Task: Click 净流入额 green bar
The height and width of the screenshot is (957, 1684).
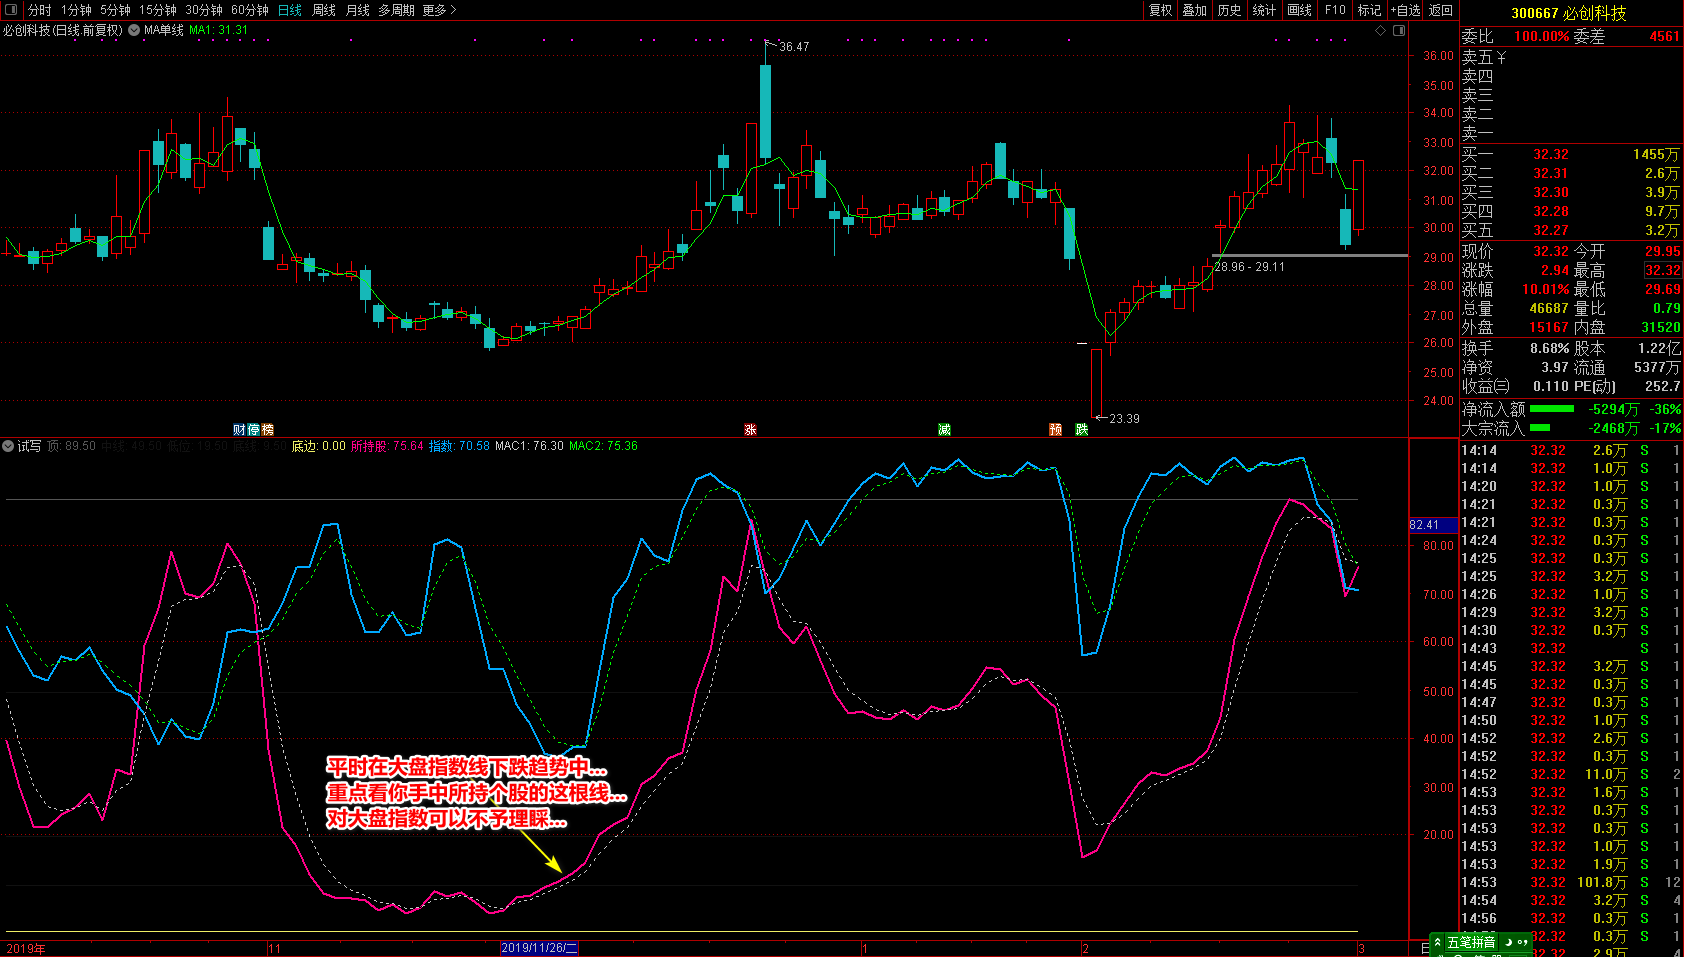Action: [1552, 409]
